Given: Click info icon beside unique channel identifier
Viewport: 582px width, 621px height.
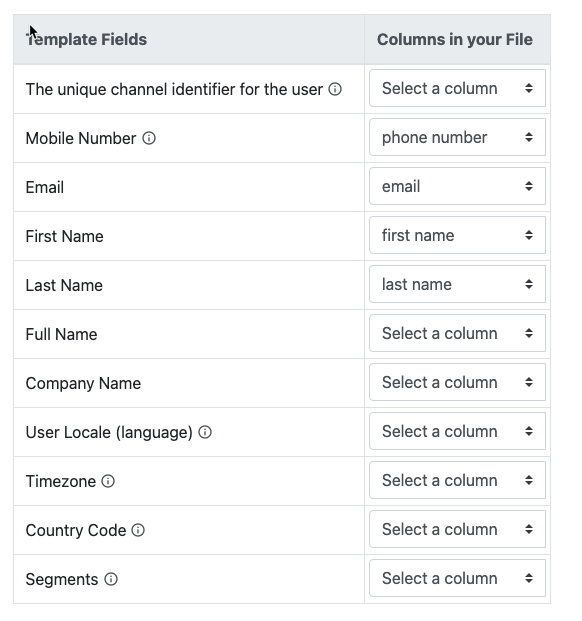Looking at the screenshot, I should pos(335,89).
